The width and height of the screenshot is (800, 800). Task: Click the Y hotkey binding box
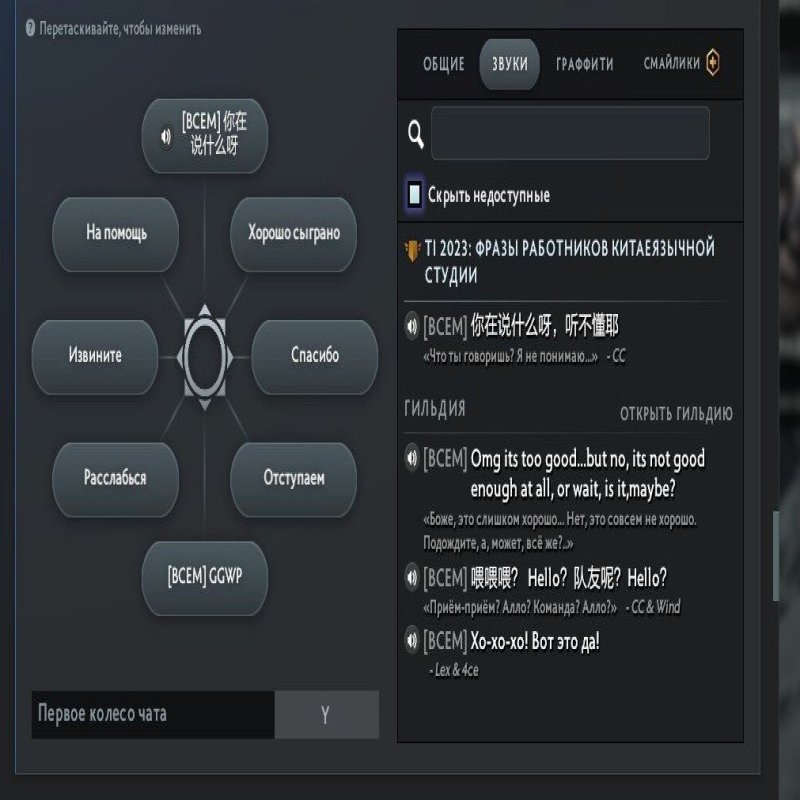click(327, 714)
